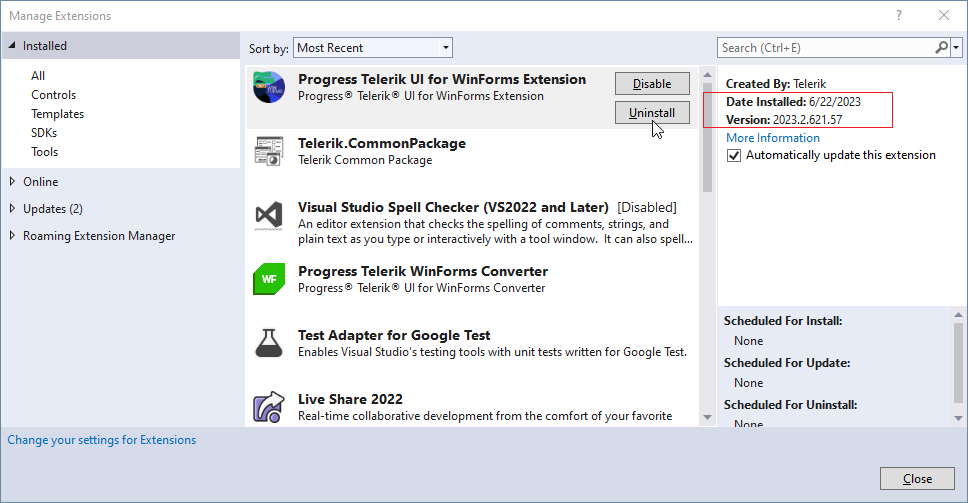Viewport: 968px width, 503px height.
Task: Select the Telerik.CommonPackage title
Action: click(382, 143)
